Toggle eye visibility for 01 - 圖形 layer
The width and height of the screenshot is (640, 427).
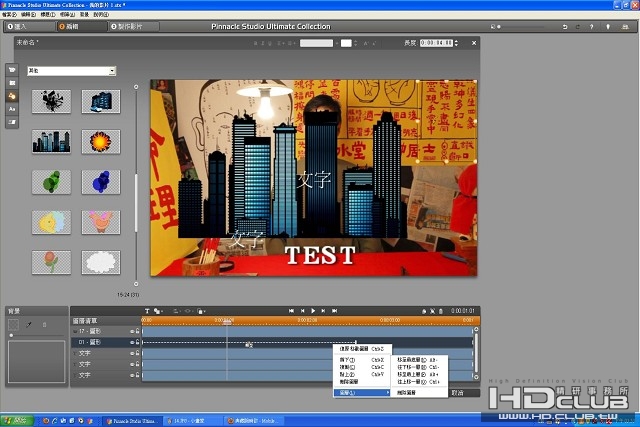132,342
